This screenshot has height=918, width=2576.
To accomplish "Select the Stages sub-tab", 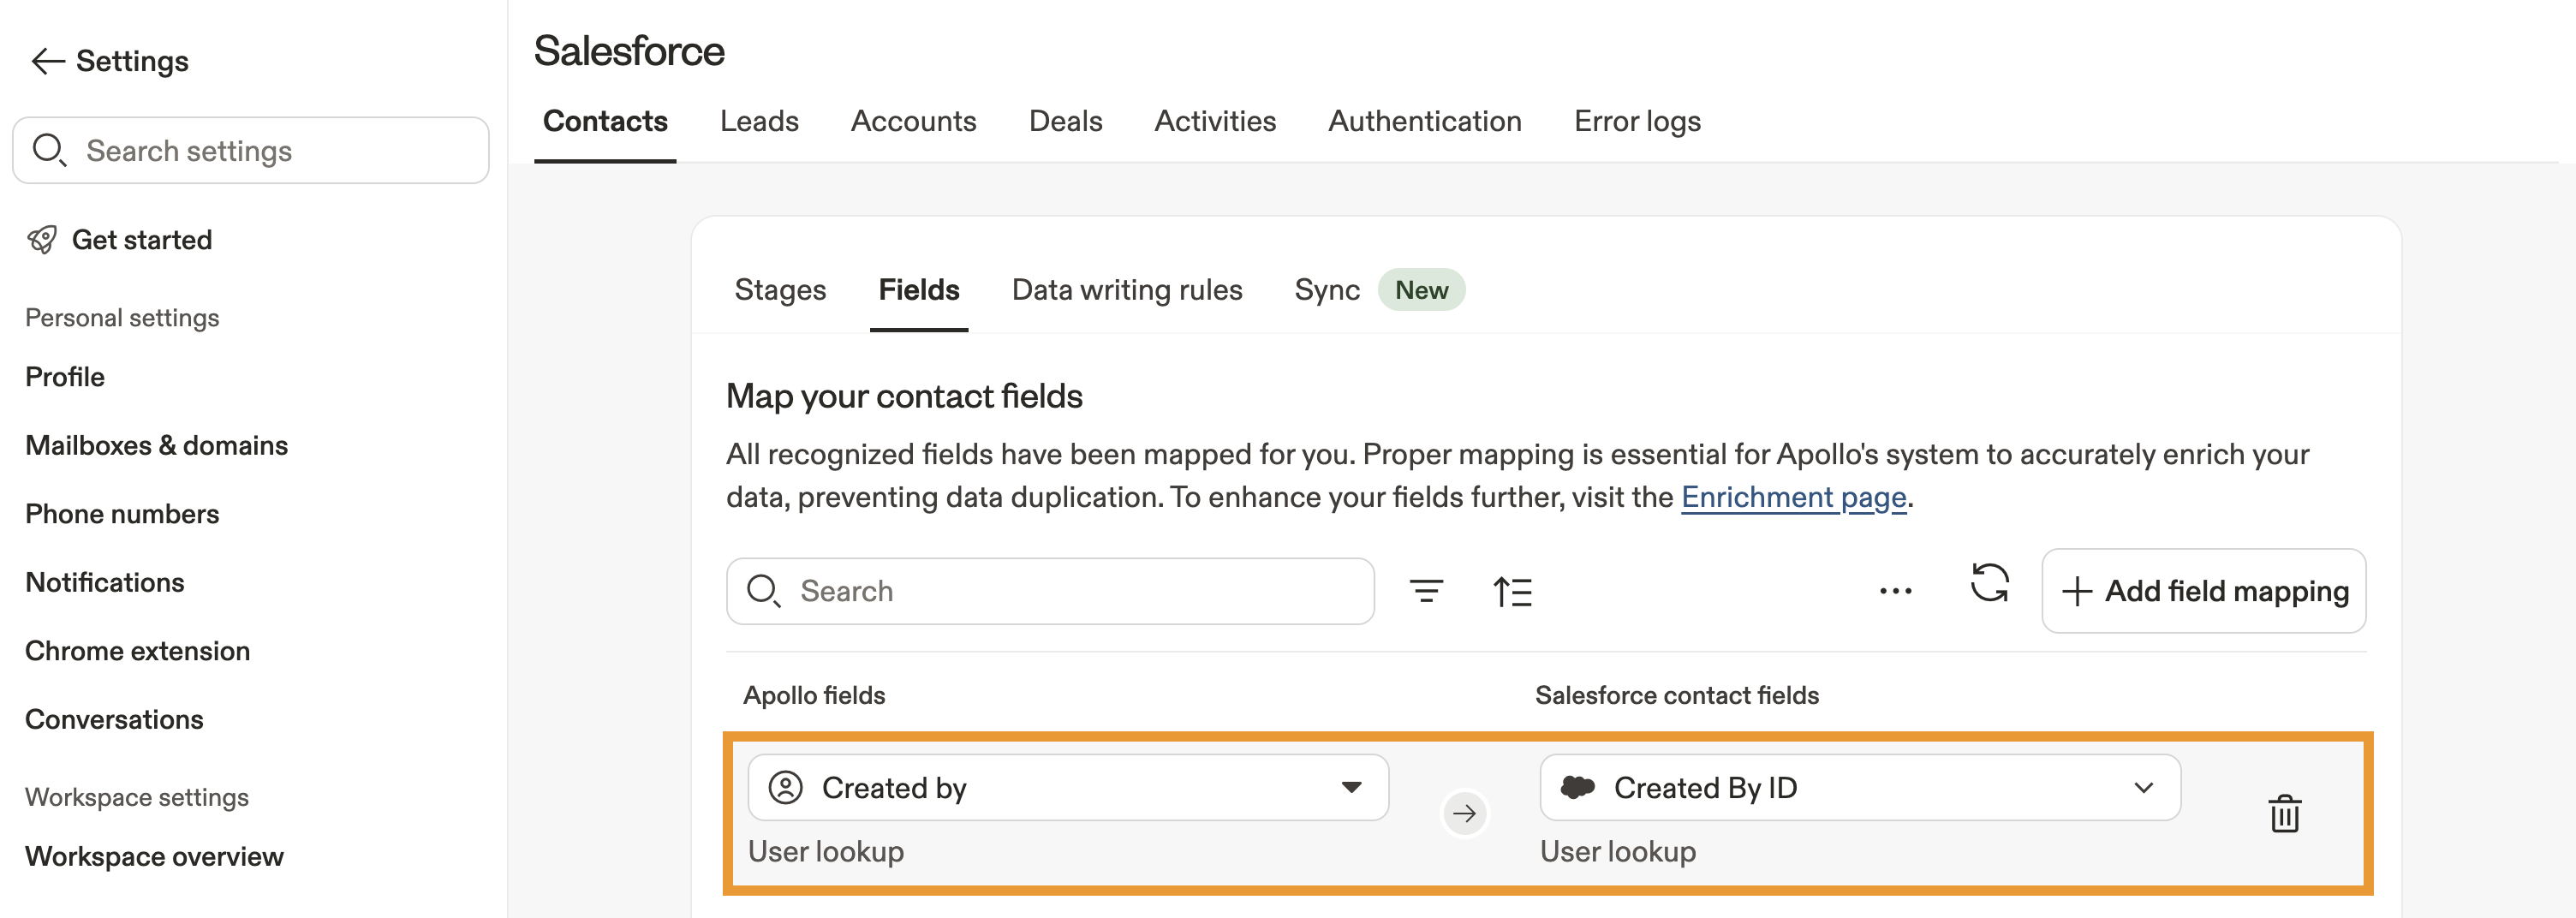I will (780, 290).
